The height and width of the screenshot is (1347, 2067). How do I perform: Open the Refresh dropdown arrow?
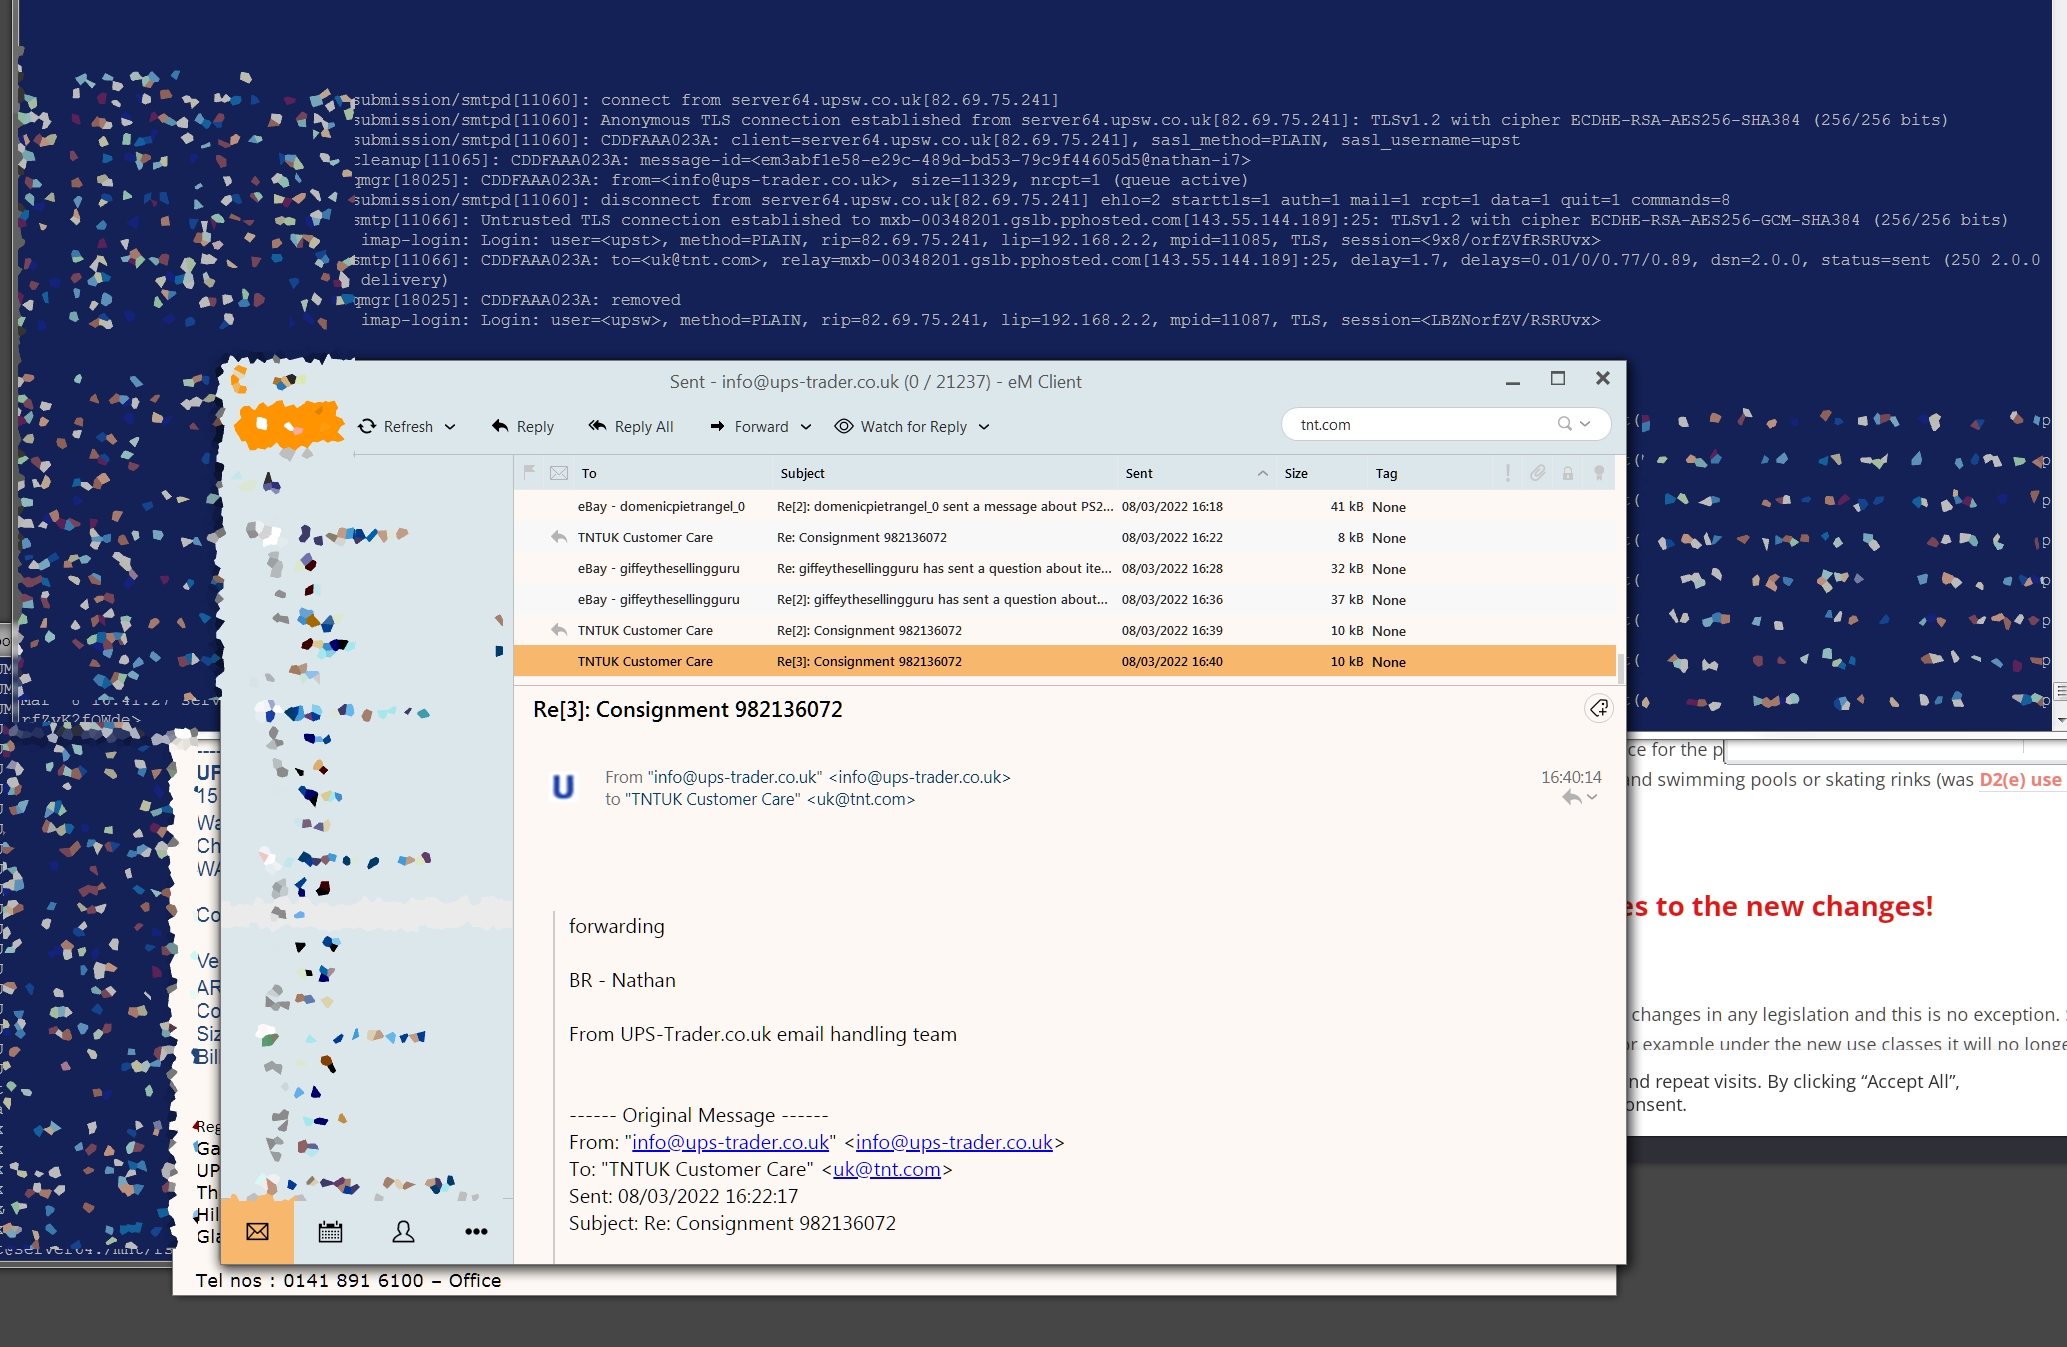pos(450,427)
